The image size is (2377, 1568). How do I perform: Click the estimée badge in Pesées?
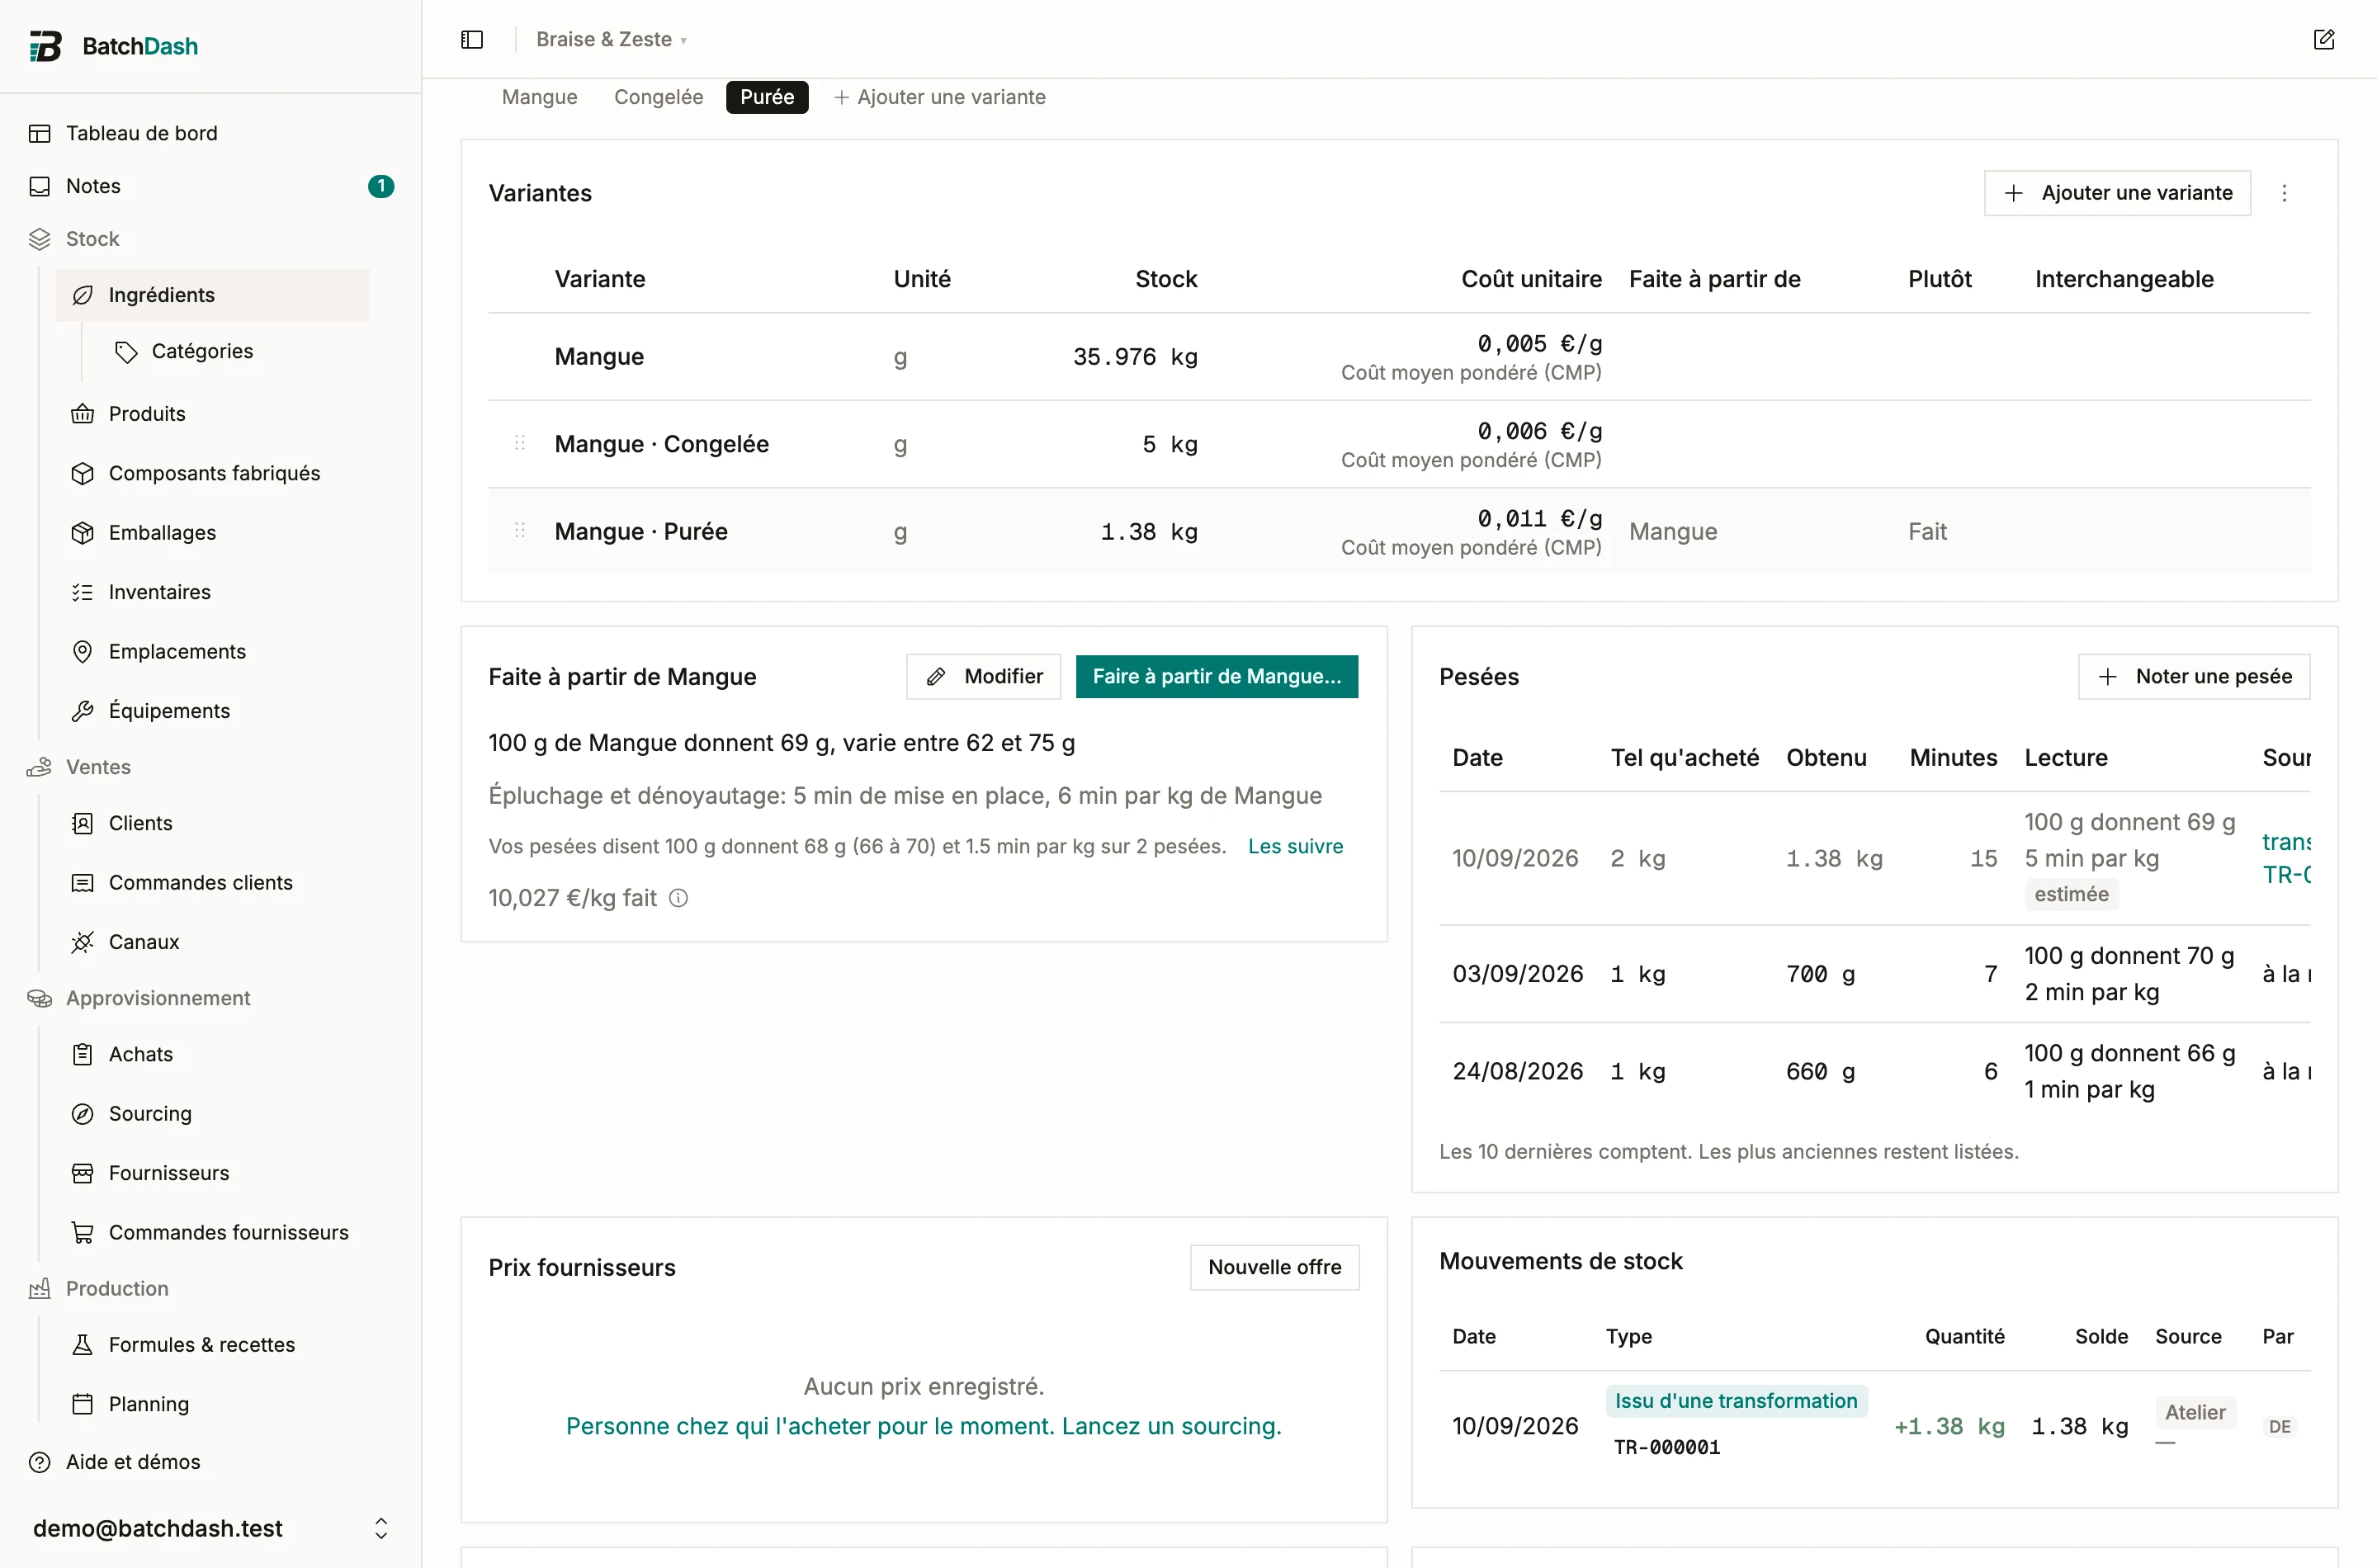click(2071, 894)
